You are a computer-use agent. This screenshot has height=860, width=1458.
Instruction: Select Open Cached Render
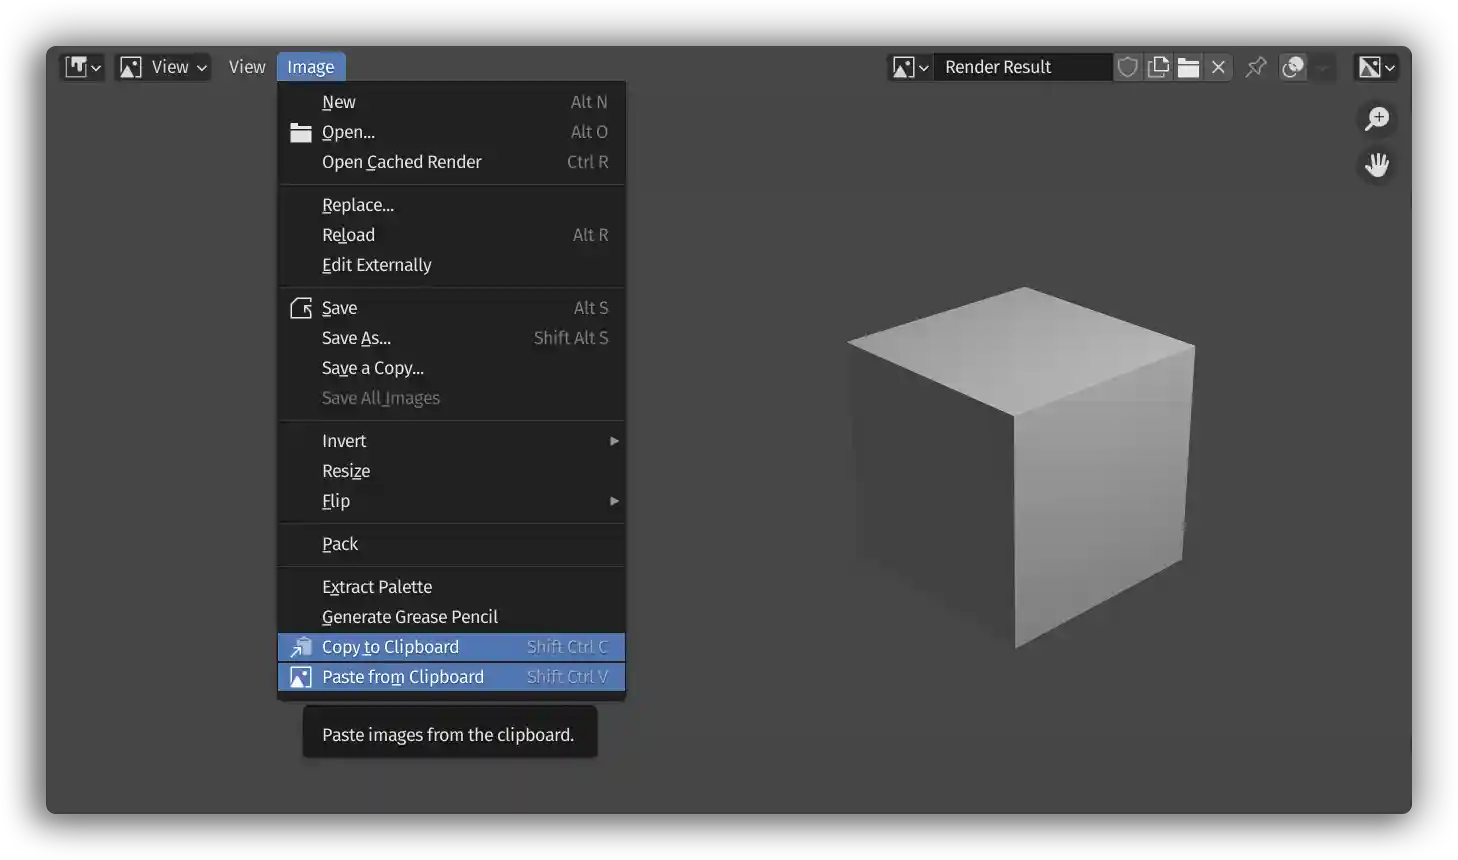[x=401, y=162]
